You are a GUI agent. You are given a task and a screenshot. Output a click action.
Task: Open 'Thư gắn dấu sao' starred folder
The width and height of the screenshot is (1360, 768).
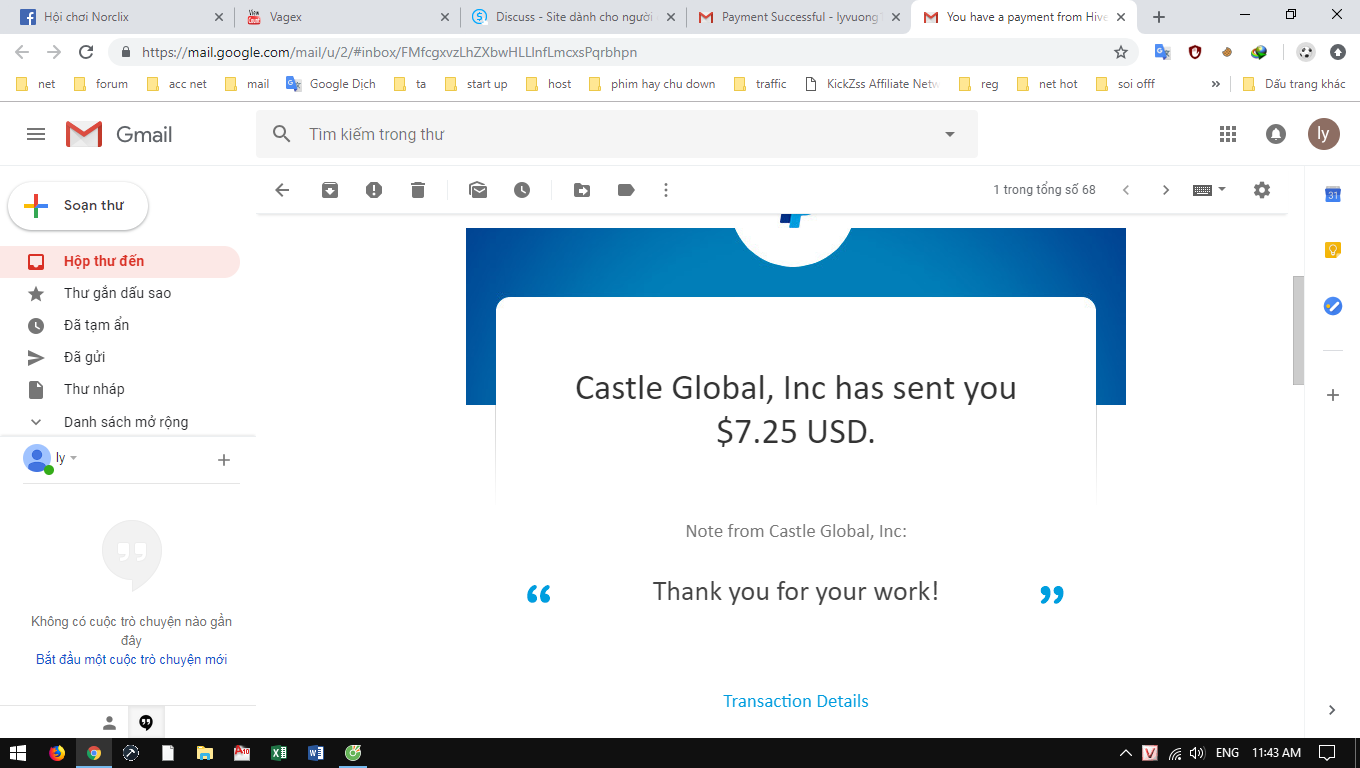[120, 293]
